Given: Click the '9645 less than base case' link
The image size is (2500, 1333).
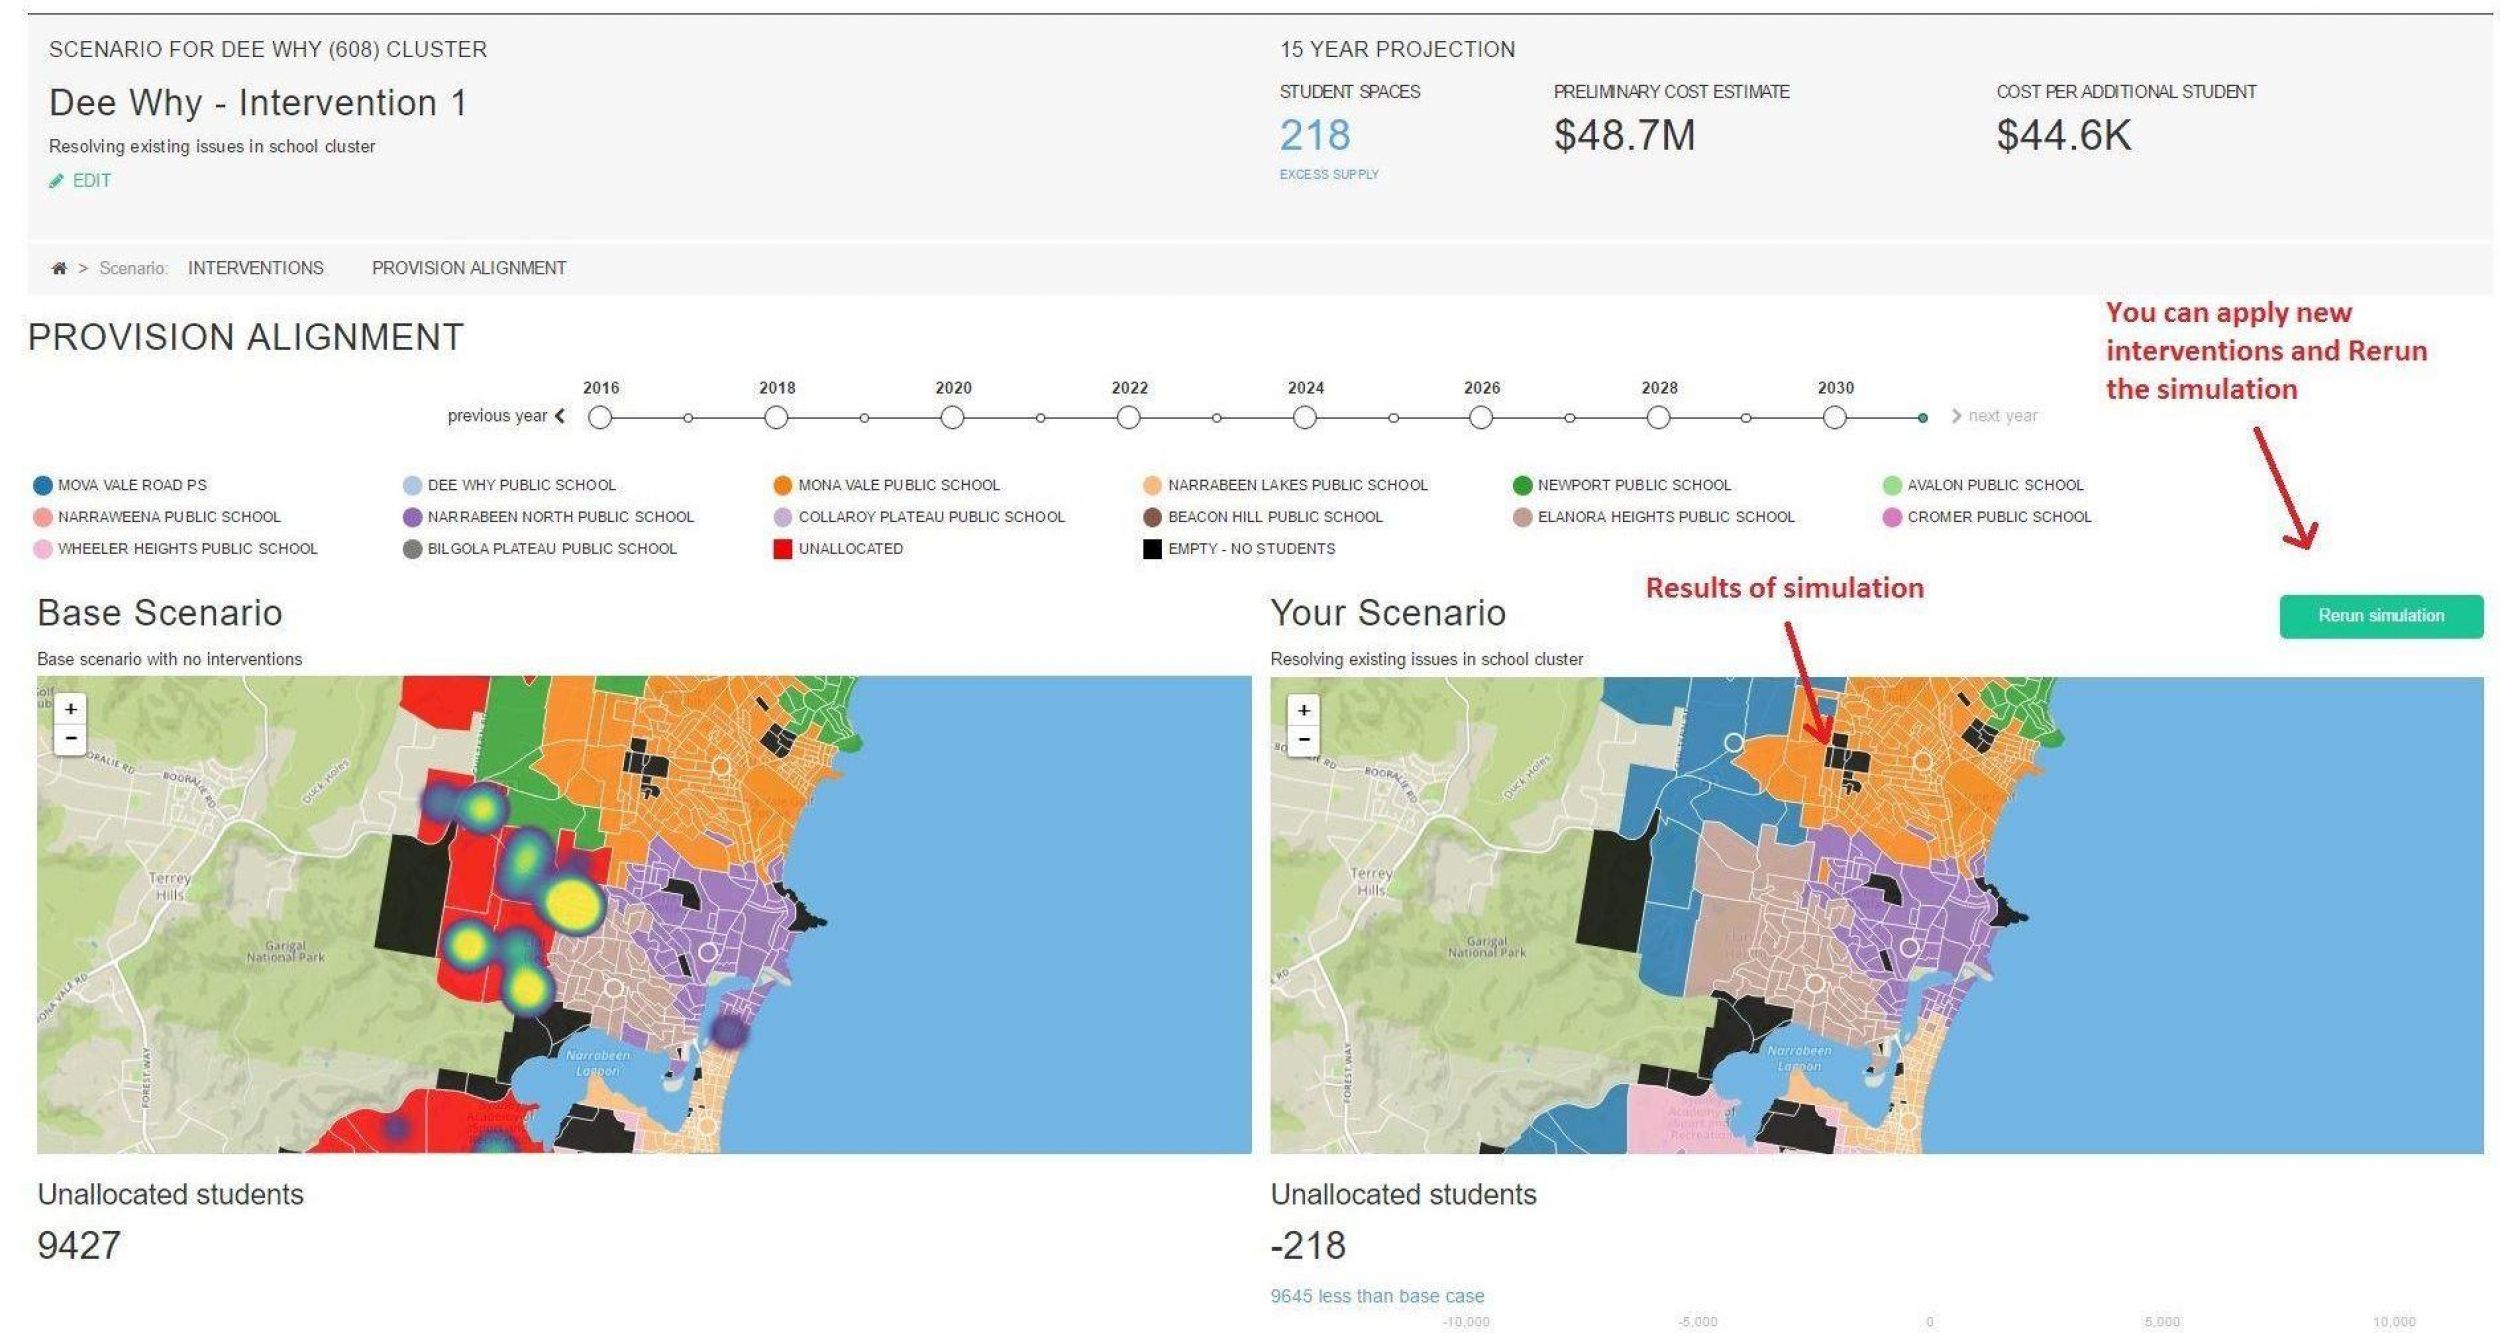Looking at the screenshot, I should (1376, 1296).
